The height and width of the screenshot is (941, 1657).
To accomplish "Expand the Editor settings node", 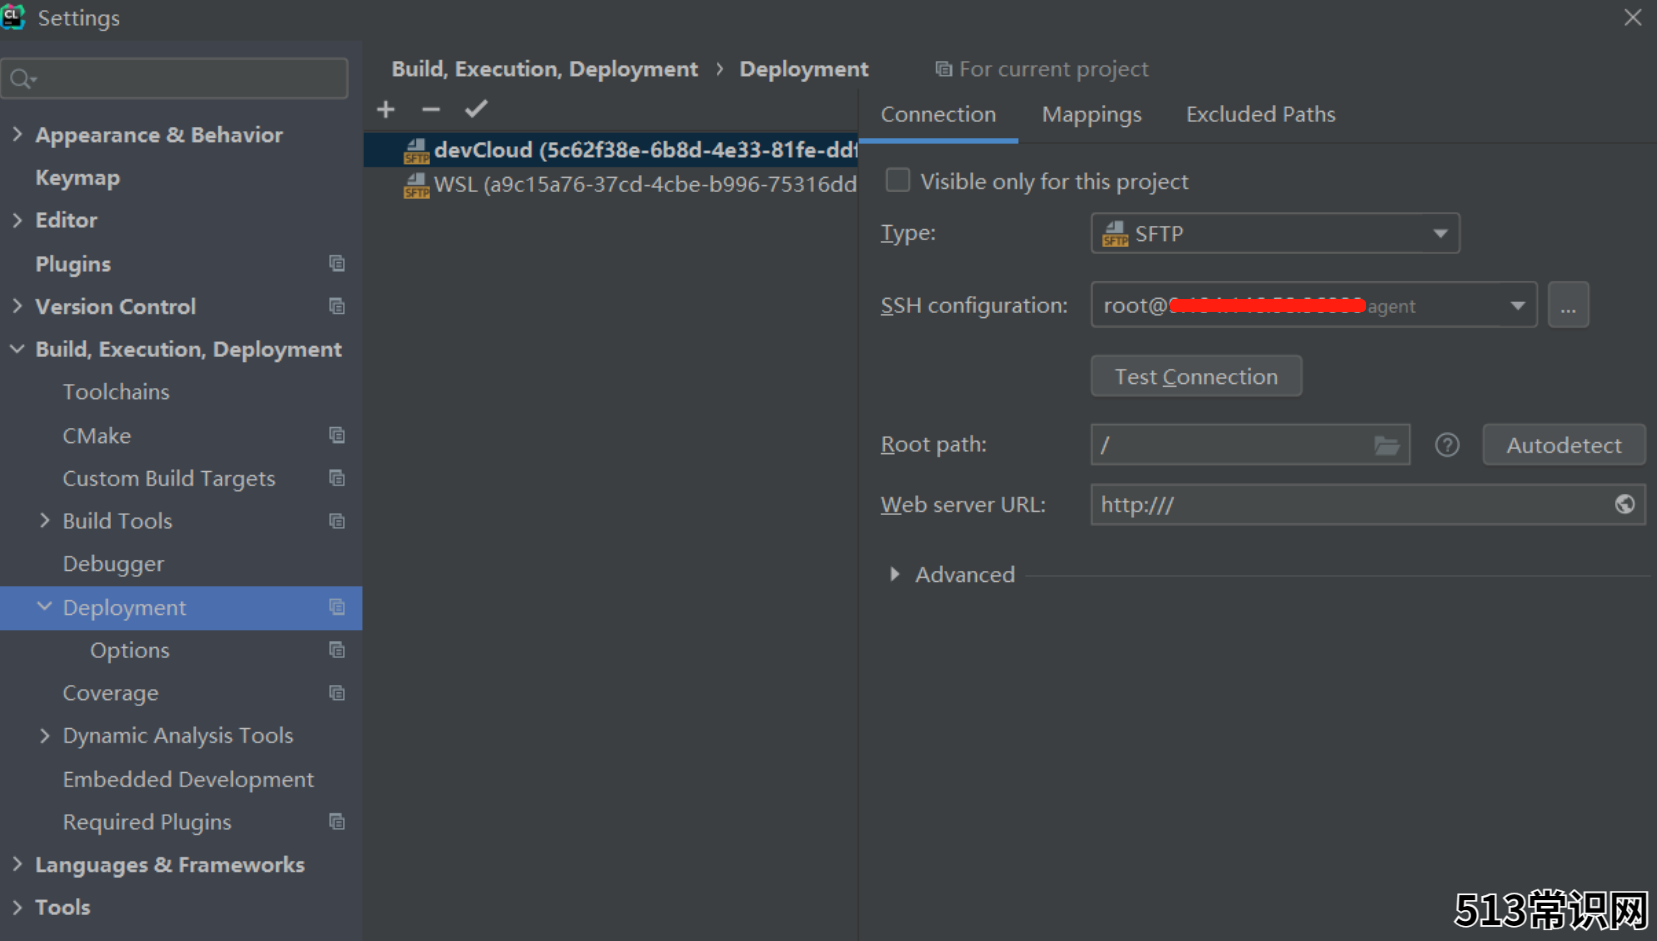I will (x=17, y=220).
